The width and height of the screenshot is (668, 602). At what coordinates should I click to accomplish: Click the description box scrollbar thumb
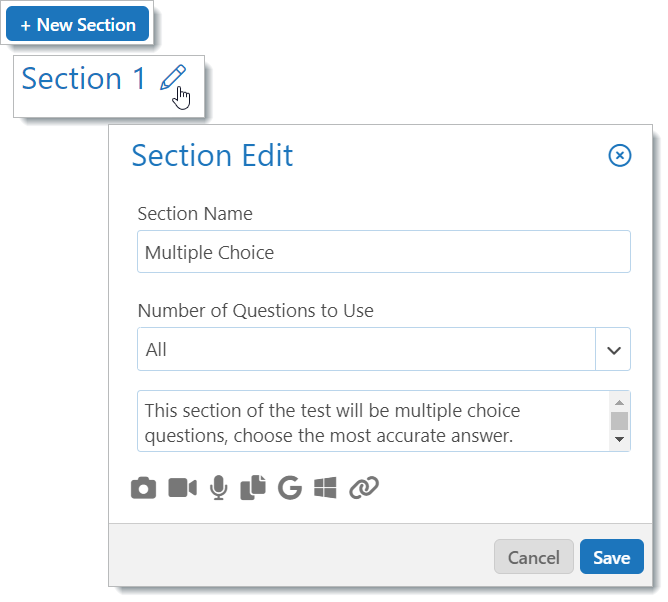[619, 421]
